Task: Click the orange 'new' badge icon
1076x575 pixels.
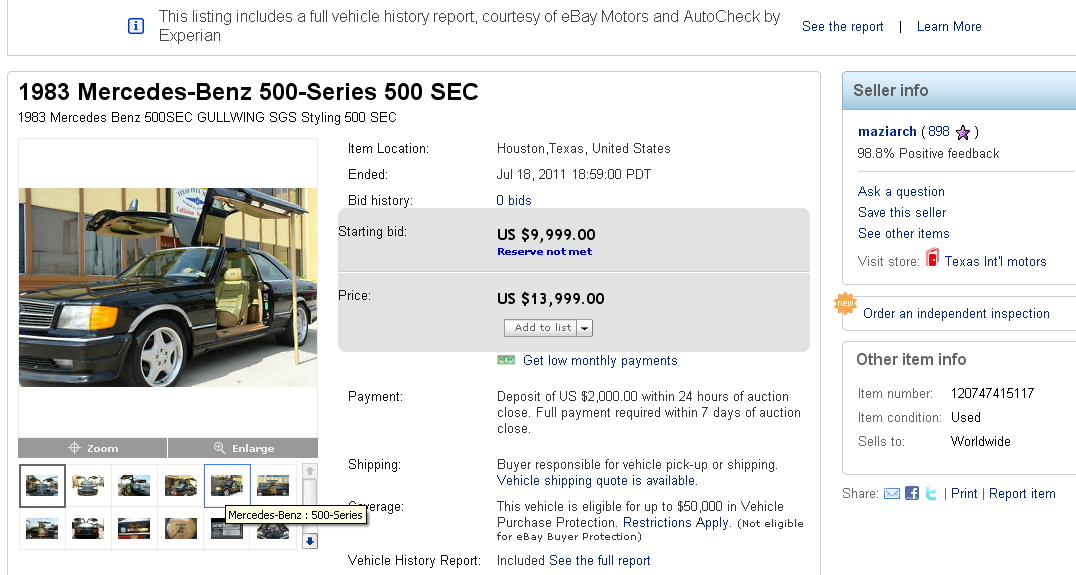Action: [846, 303]
